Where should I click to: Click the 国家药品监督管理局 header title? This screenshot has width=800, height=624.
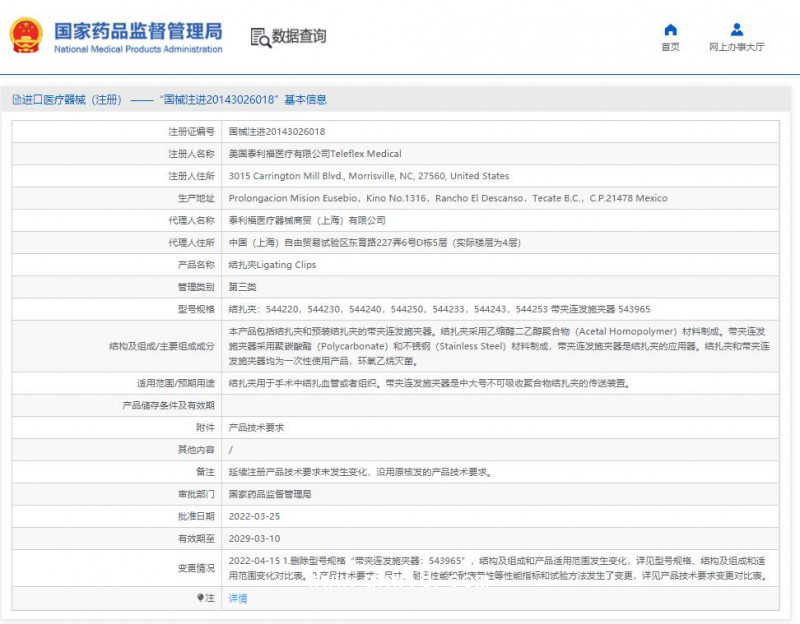coord(141,29)
